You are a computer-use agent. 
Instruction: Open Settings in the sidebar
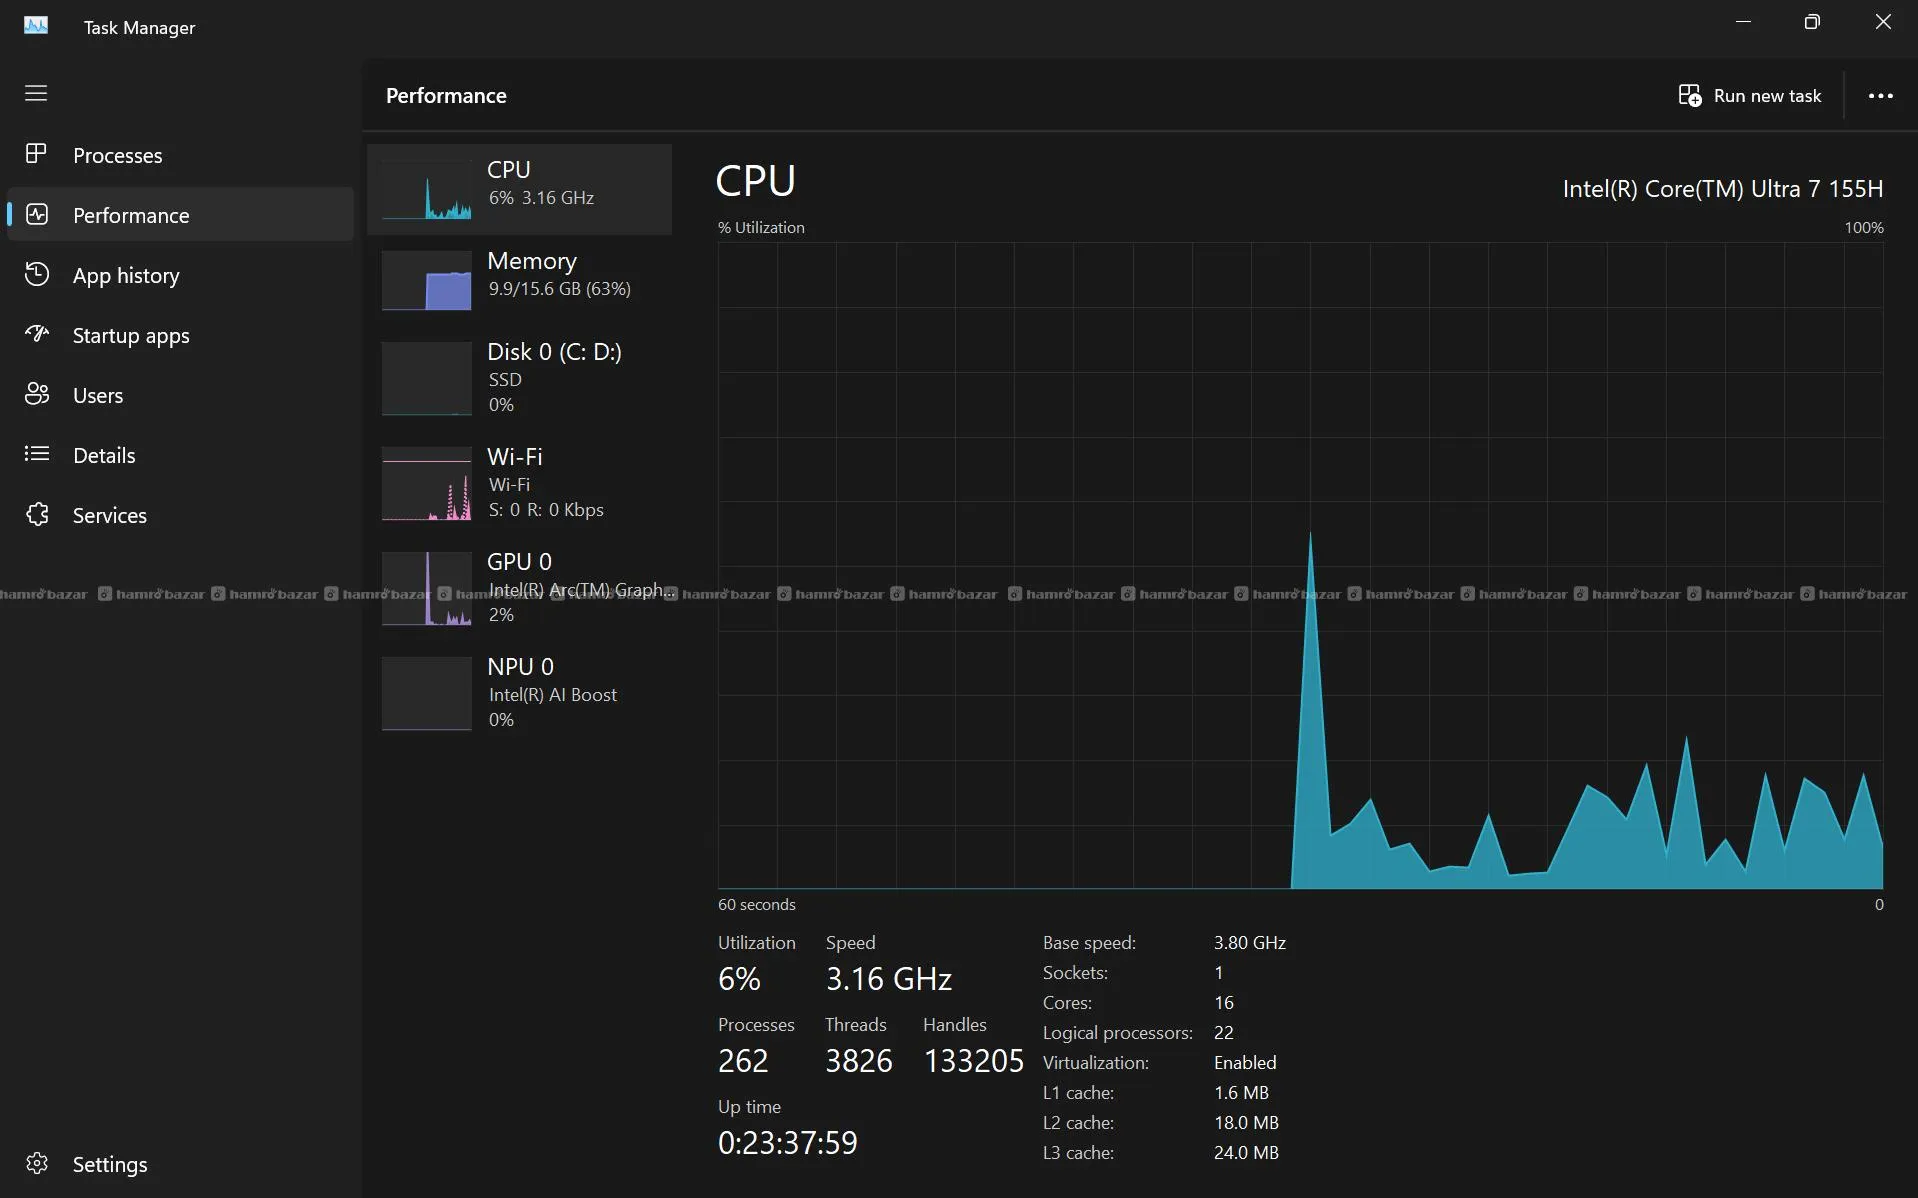(x=180, y=1164)
